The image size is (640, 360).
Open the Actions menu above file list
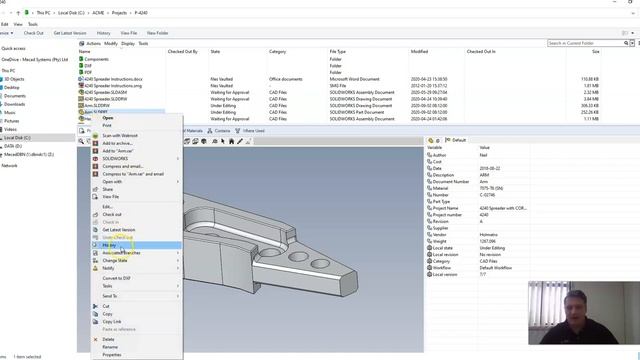(x=93, y=43)
